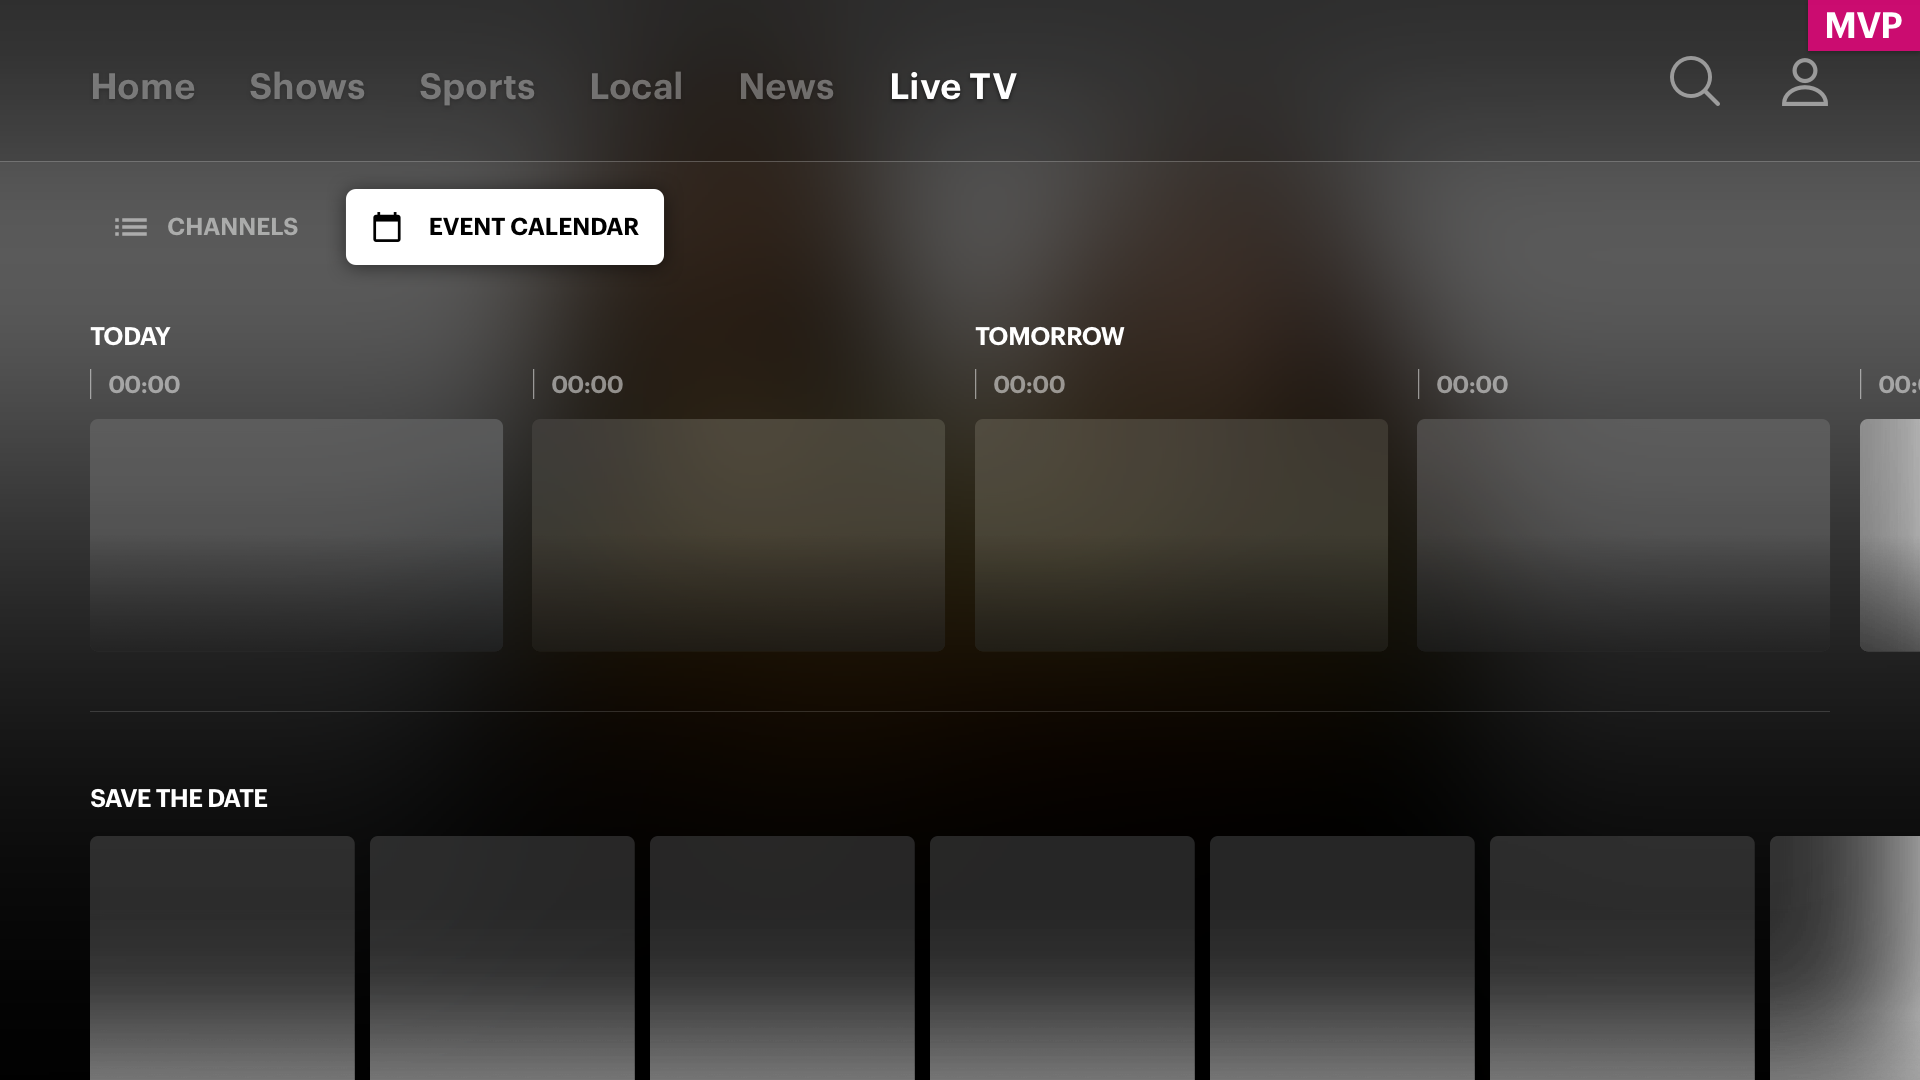Open the Sports tab
1920x1080 pixels.
[477, 87]
